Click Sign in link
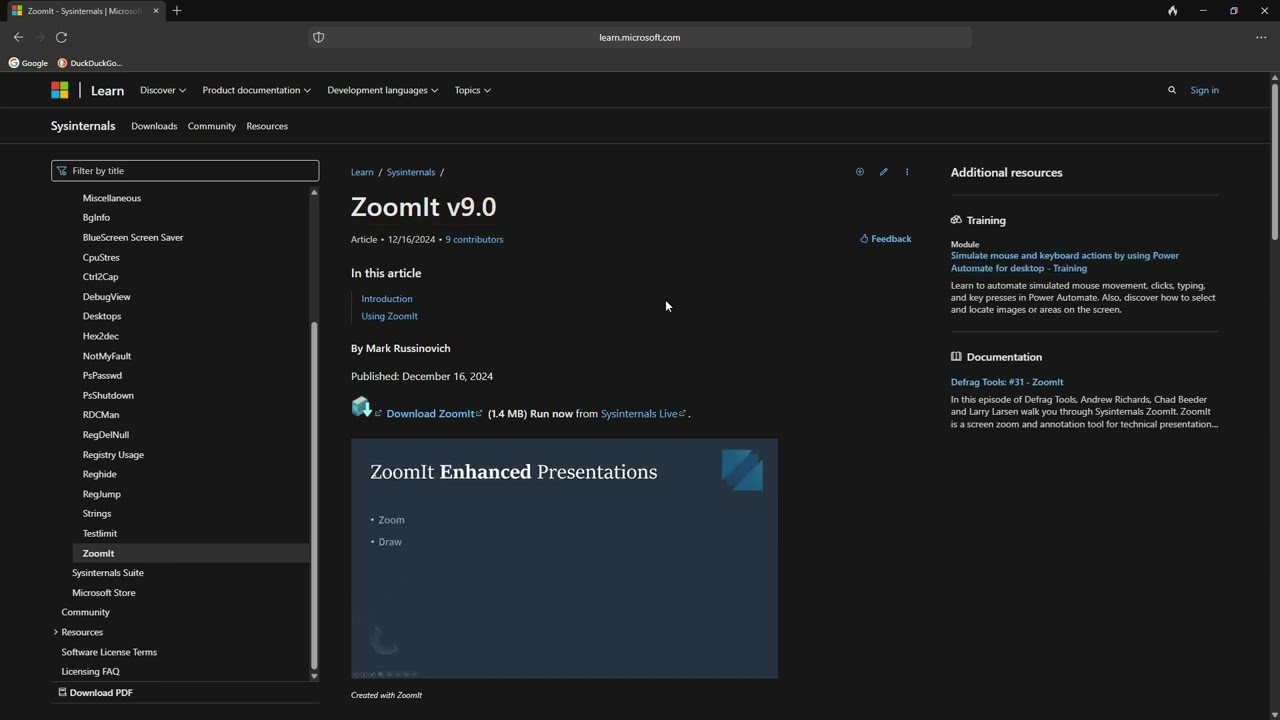 tap(1204, 90)
